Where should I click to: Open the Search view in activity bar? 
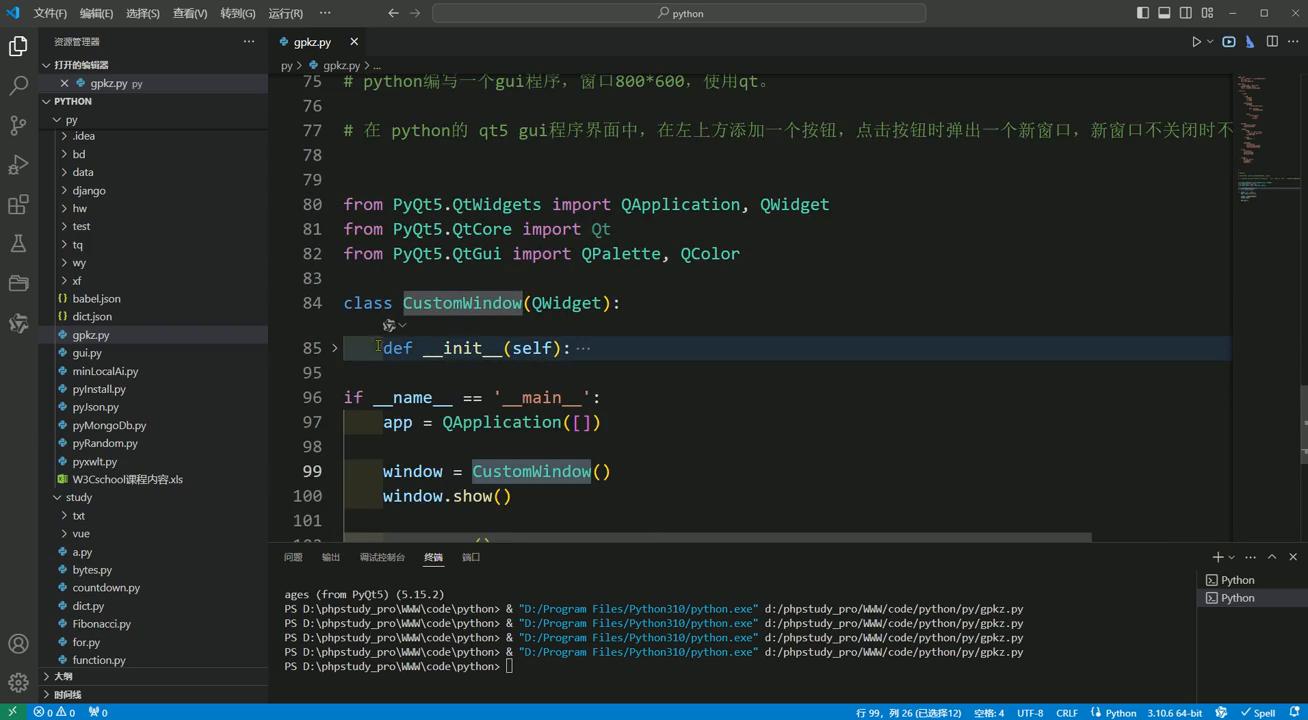point(18,86)
